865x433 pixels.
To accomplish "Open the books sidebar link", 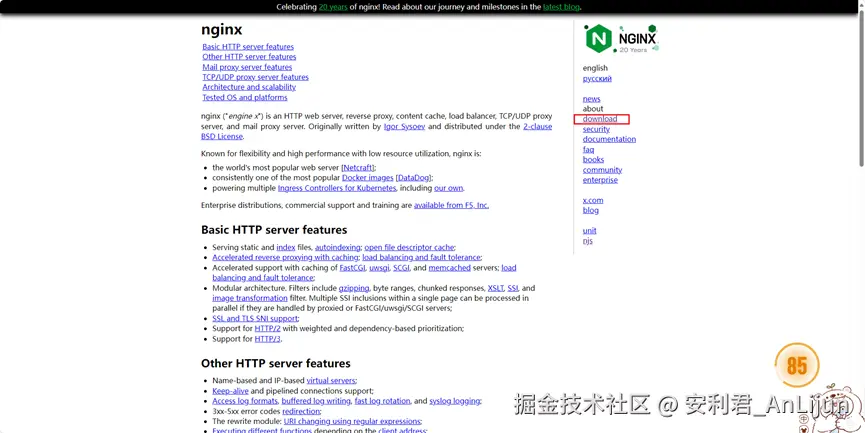I will 593,159.
